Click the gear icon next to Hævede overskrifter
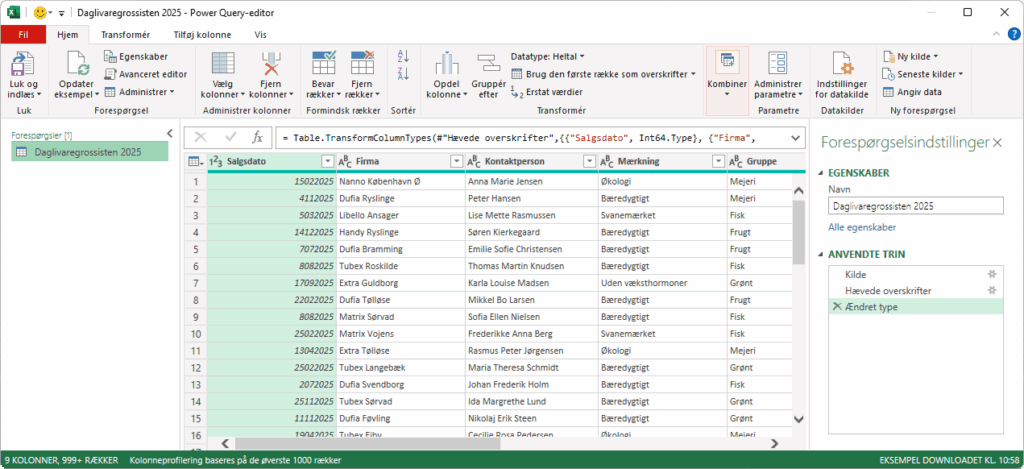Image resolution: width=1024 pixels, height=469 pixels. point(992,291)
